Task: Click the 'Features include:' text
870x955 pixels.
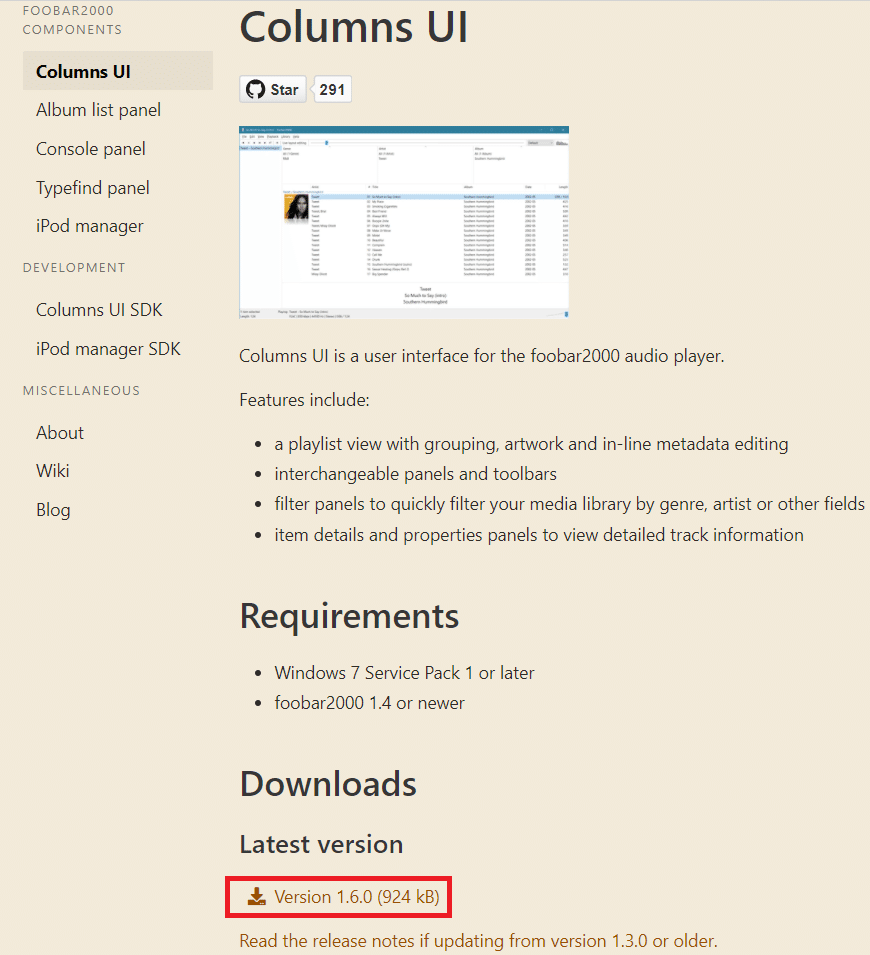Action: pyautogui.click(x=304, y=400)
